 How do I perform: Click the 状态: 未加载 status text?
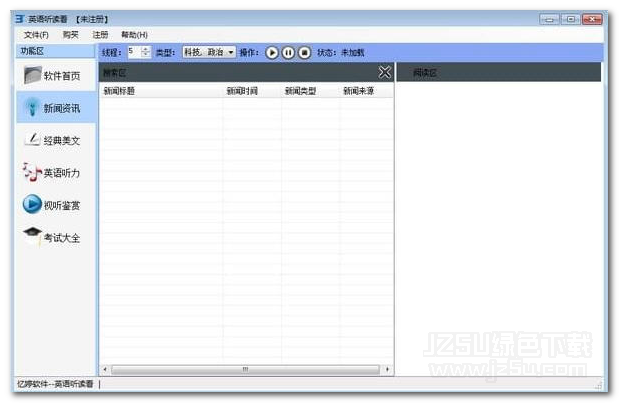click(340, 52)
